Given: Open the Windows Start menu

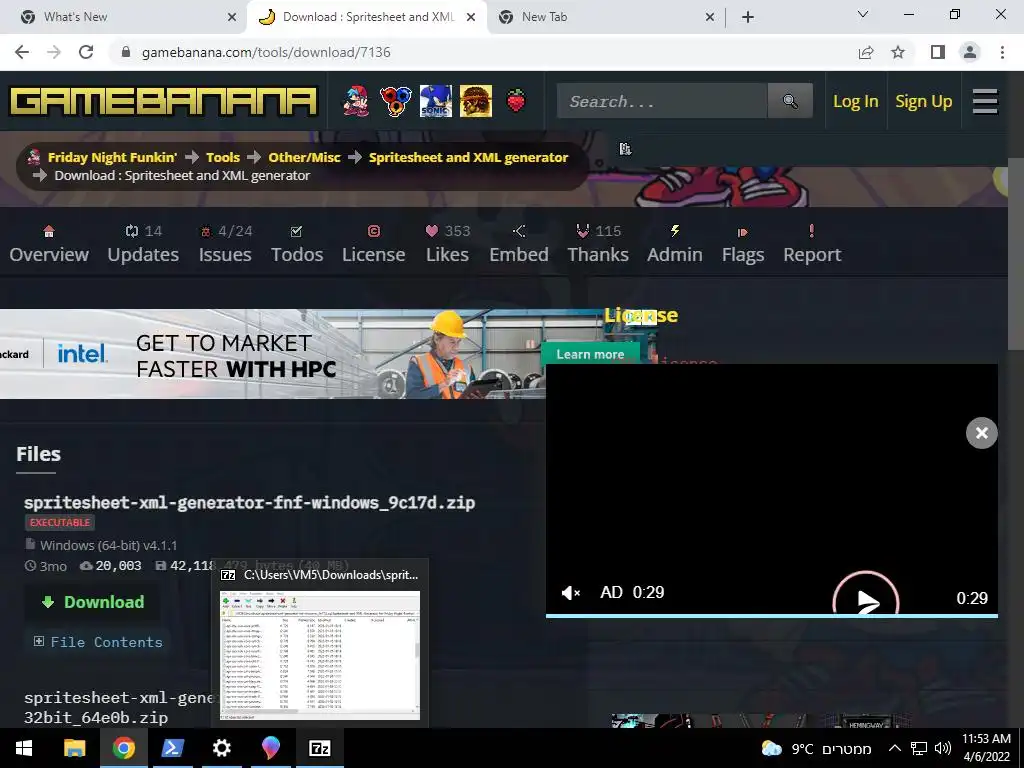Looking at the screenshot, I should pyautogui.click(x=24, y=748).
